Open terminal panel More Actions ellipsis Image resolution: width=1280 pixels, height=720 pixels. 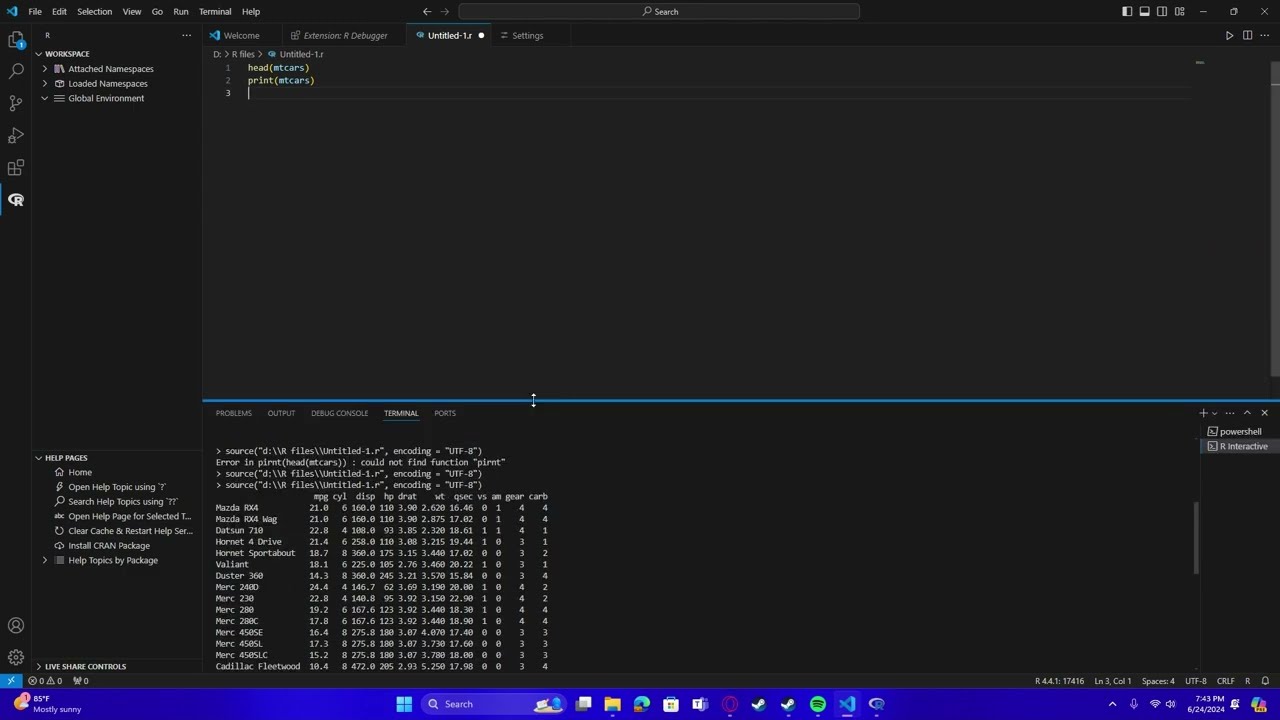point(1230,413)
